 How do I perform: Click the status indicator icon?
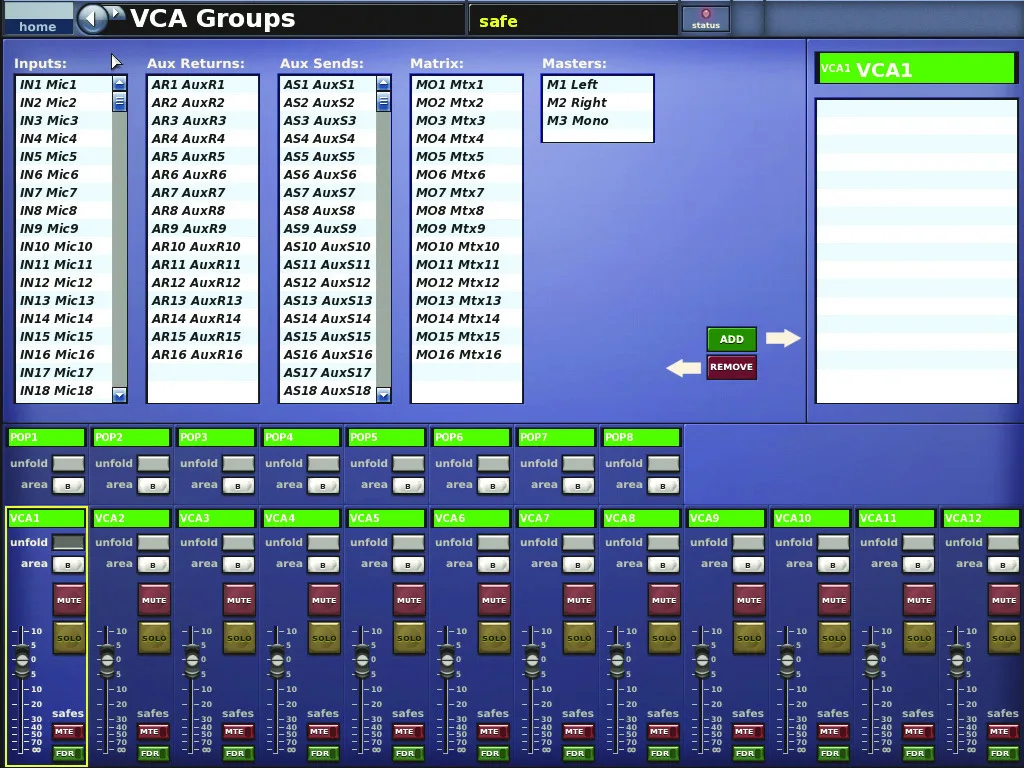tap(705, 18)
